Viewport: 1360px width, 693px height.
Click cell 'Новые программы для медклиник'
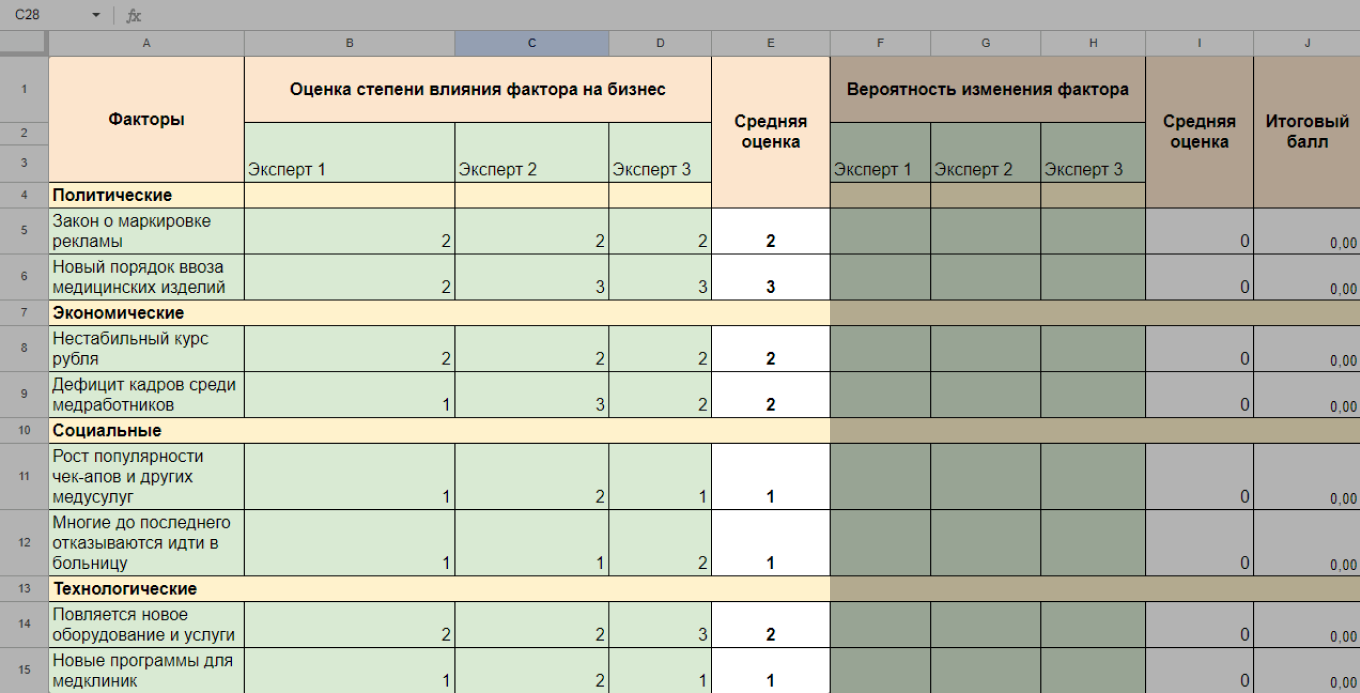(x=146, y=671)
